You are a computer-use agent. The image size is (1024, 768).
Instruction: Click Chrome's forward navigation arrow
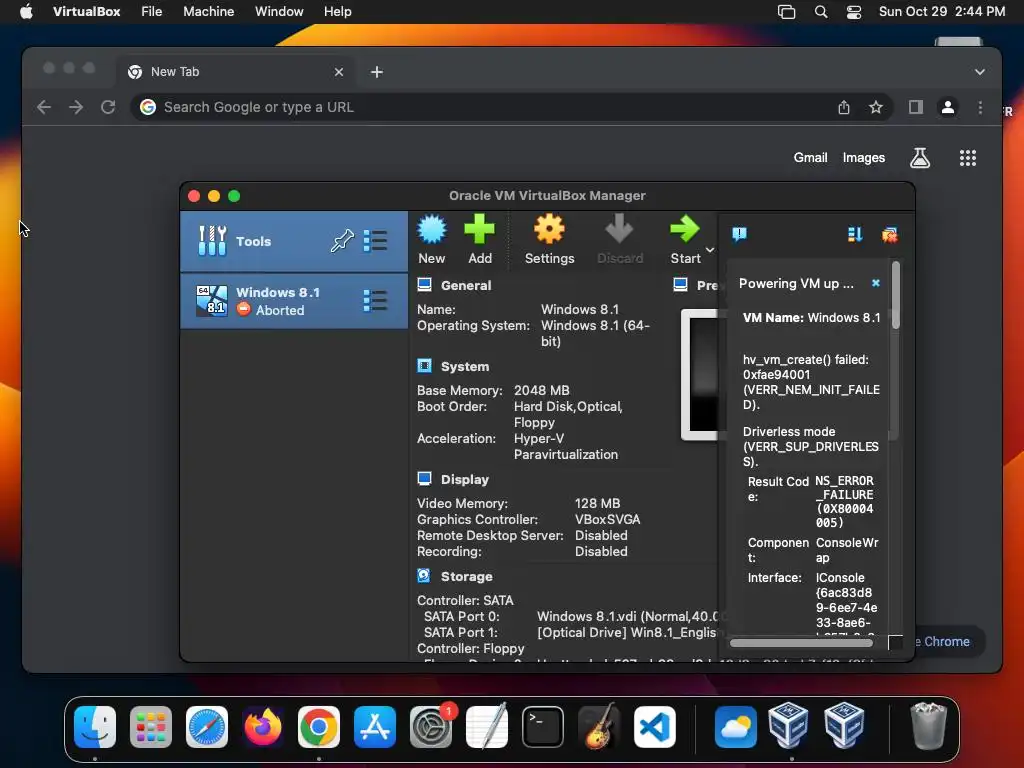76,107
